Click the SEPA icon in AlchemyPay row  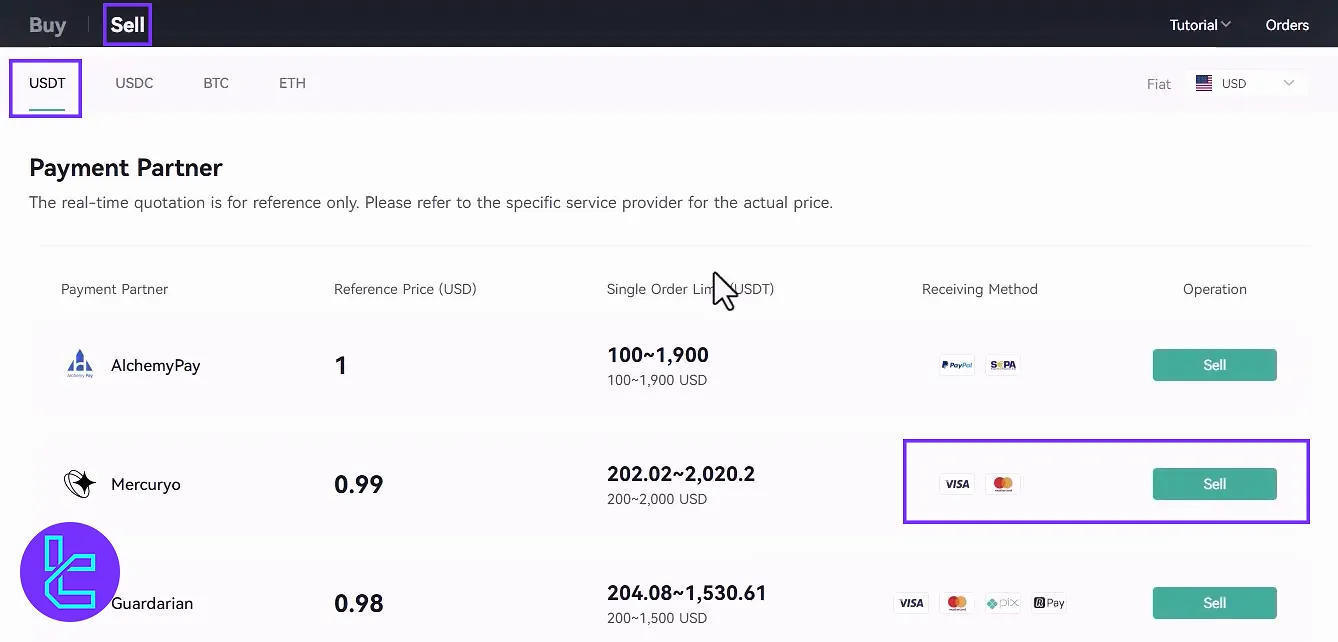[x=1003, y=365]
